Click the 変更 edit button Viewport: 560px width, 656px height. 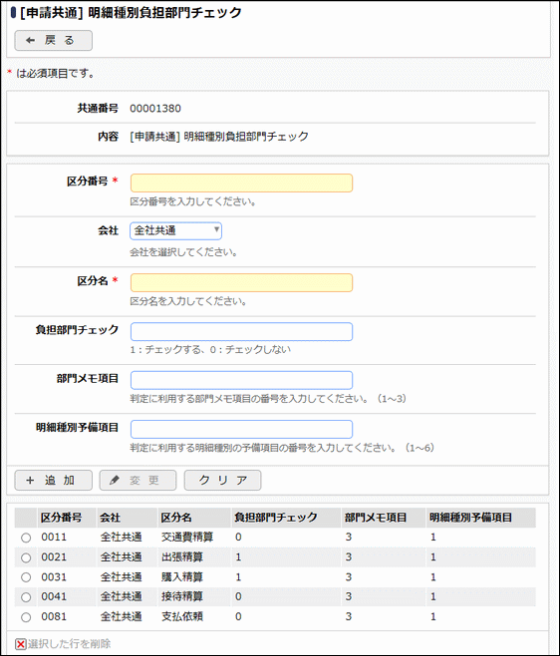tap(138, 480)
